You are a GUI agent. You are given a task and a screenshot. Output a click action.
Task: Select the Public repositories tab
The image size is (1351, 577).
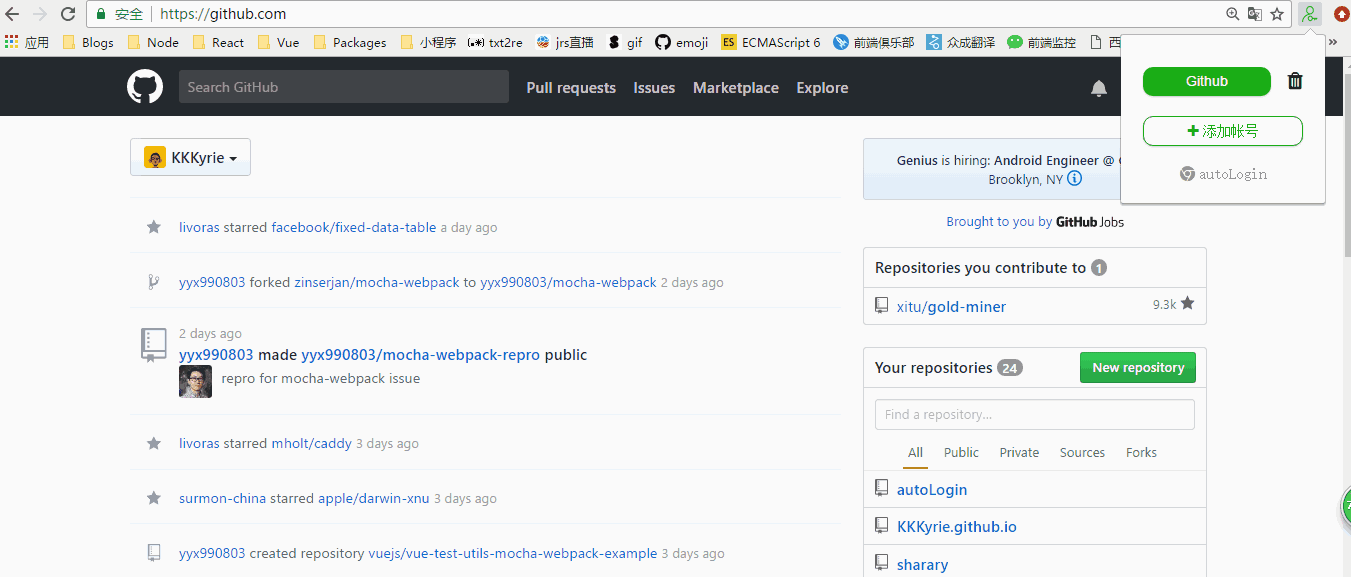point(961,452)
